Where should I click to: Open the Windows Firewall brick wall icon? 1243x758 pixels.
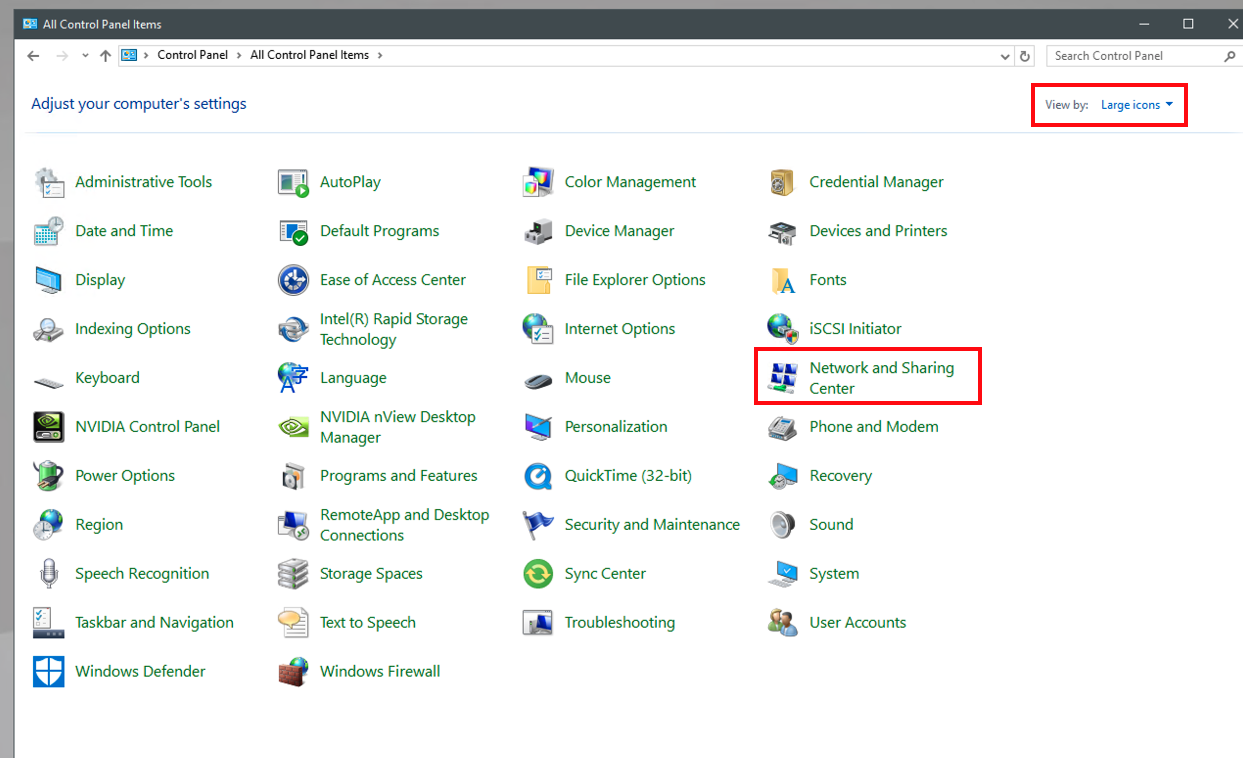point(293,672)
